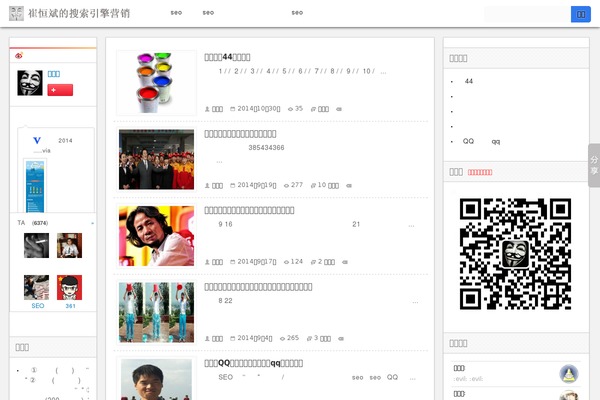Open the blue infographic thumbnail in Weibo feed
Screen dimensions: 600x400
click(x=35, y=186)
